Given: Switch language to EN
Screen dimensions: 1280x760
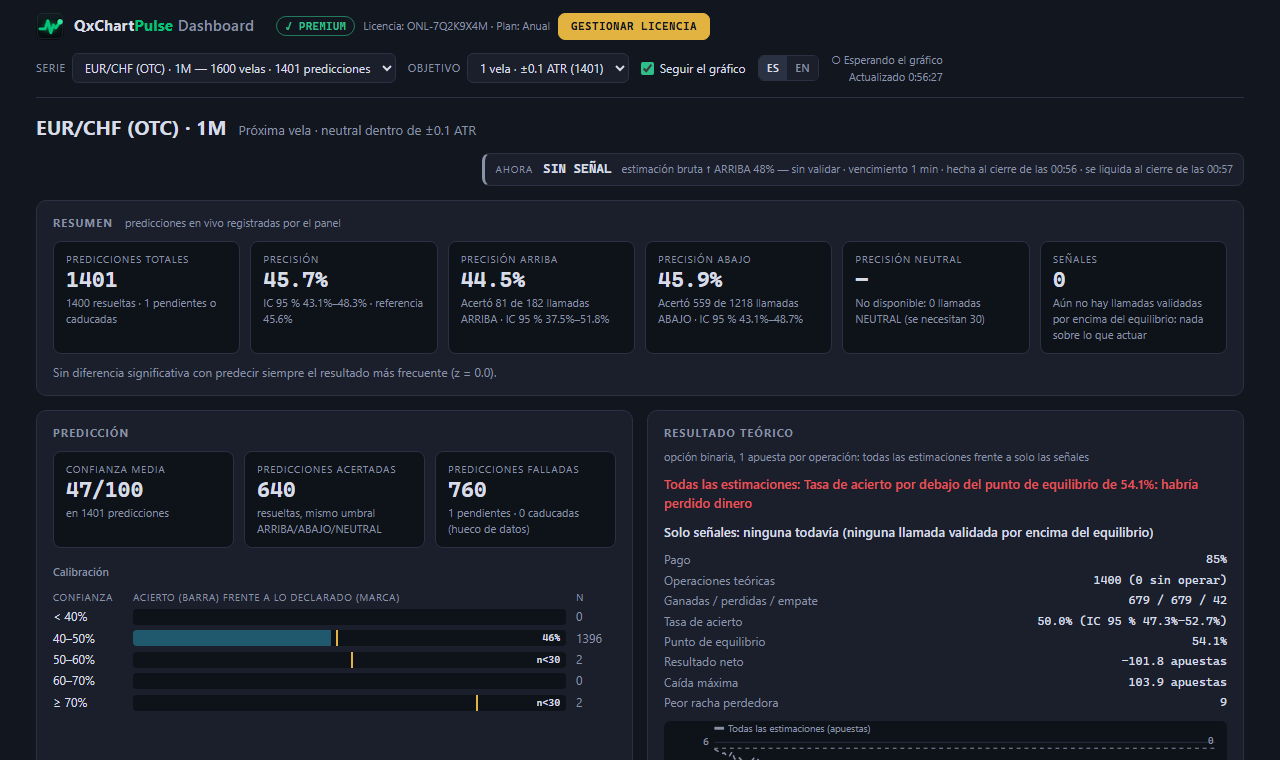Looking at the screenshot, I should click(803, 68).
